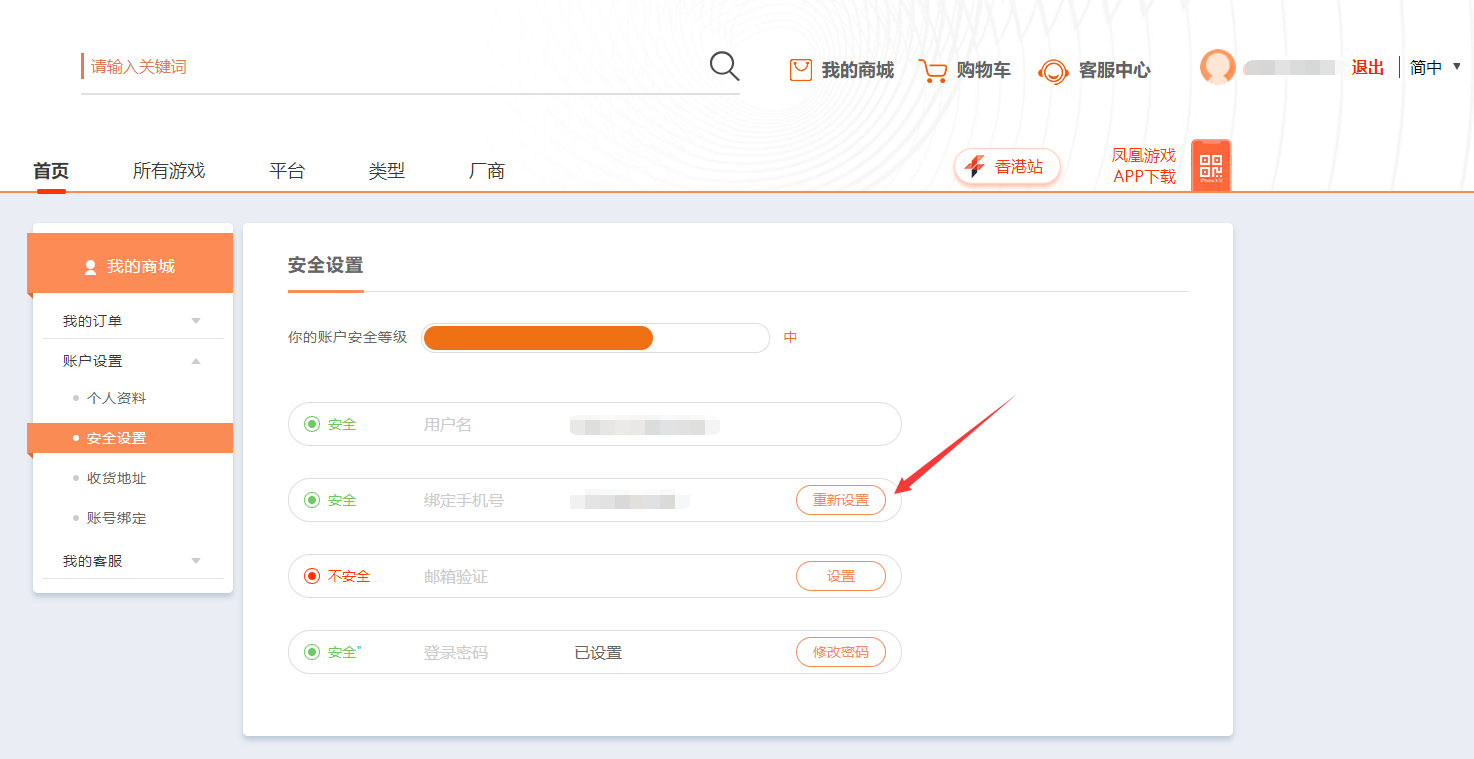Select the green 安全 status dot beside 用户名
This screenshot has width=1474, height=759.
pos(313,424)
